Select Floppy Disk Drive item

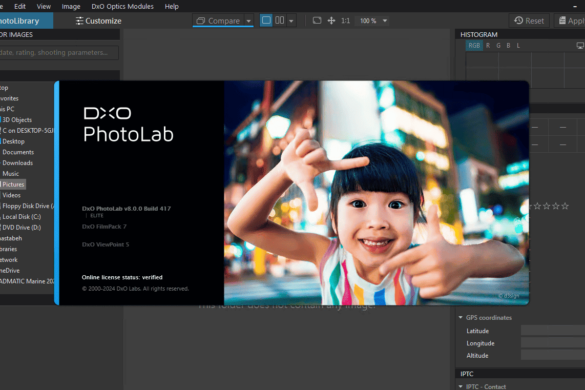tap(27, 206)
